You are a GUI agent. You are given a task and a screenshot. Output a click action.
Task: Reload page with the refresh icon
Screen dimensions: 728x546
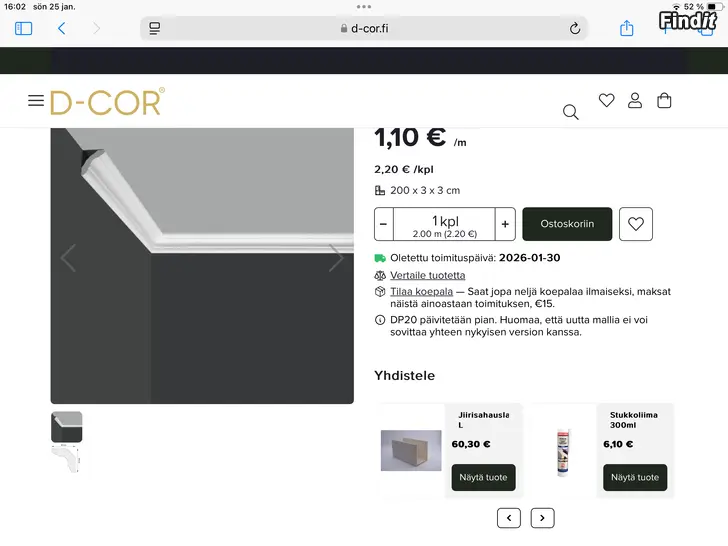(575, 28)
